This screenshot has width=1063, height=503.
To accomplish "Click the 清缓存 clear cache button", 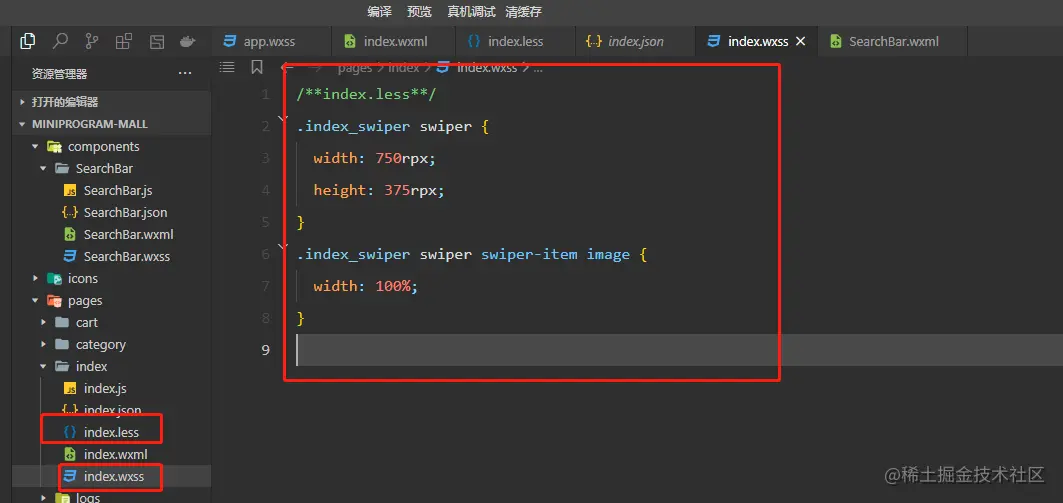I will point(523,12).
